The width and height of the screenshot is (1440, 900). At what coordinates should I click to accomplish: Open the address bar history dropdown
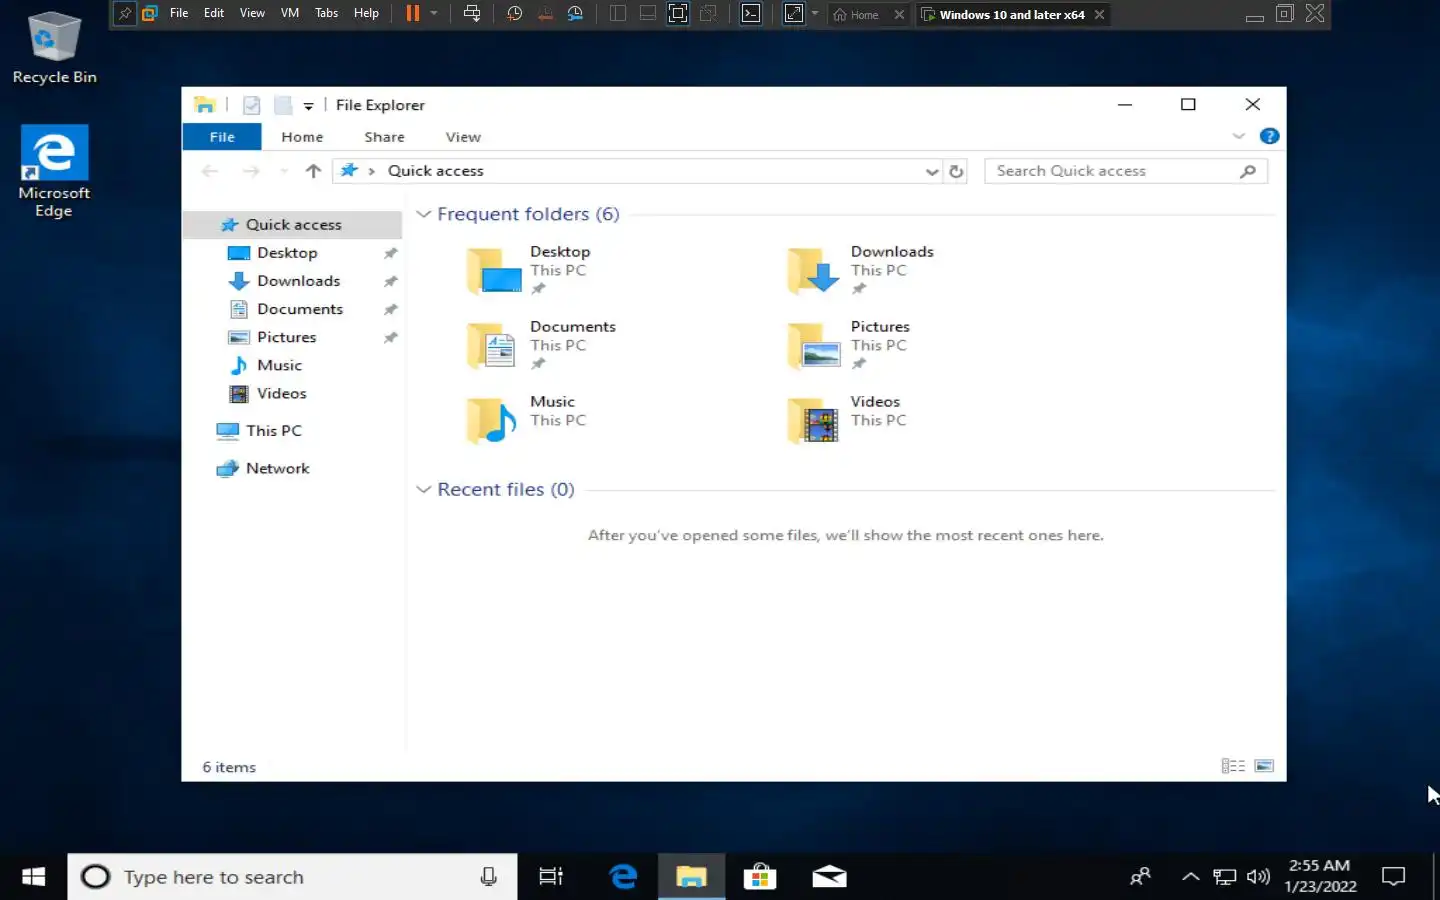[932, 172]
